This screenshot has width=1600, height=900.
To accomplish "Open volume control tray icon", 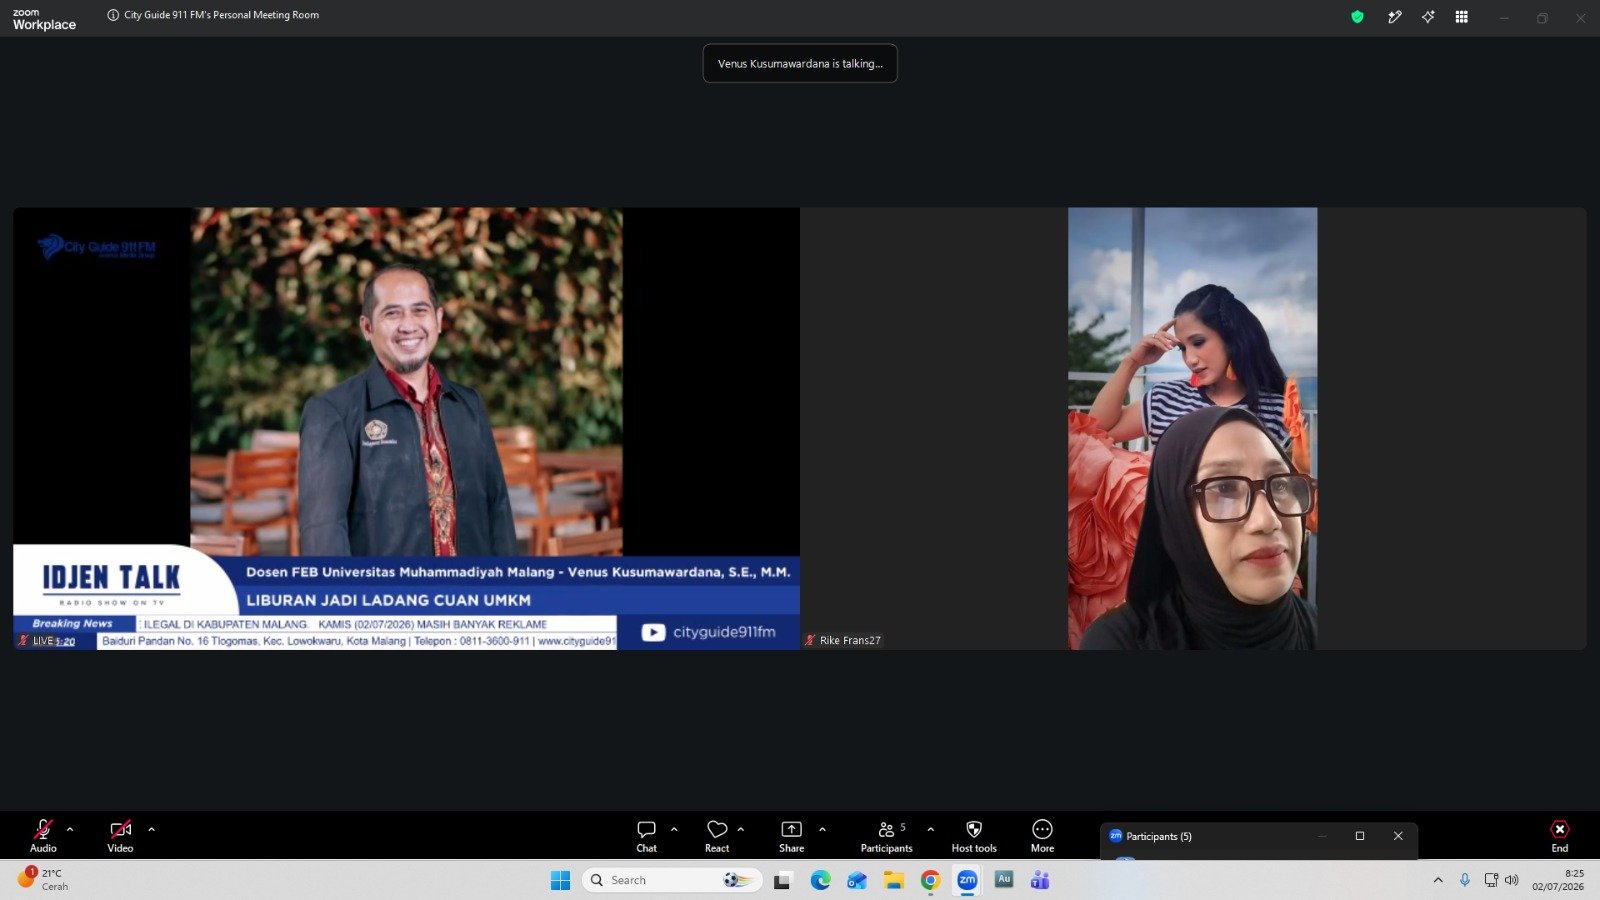I will click(1511, 880).
